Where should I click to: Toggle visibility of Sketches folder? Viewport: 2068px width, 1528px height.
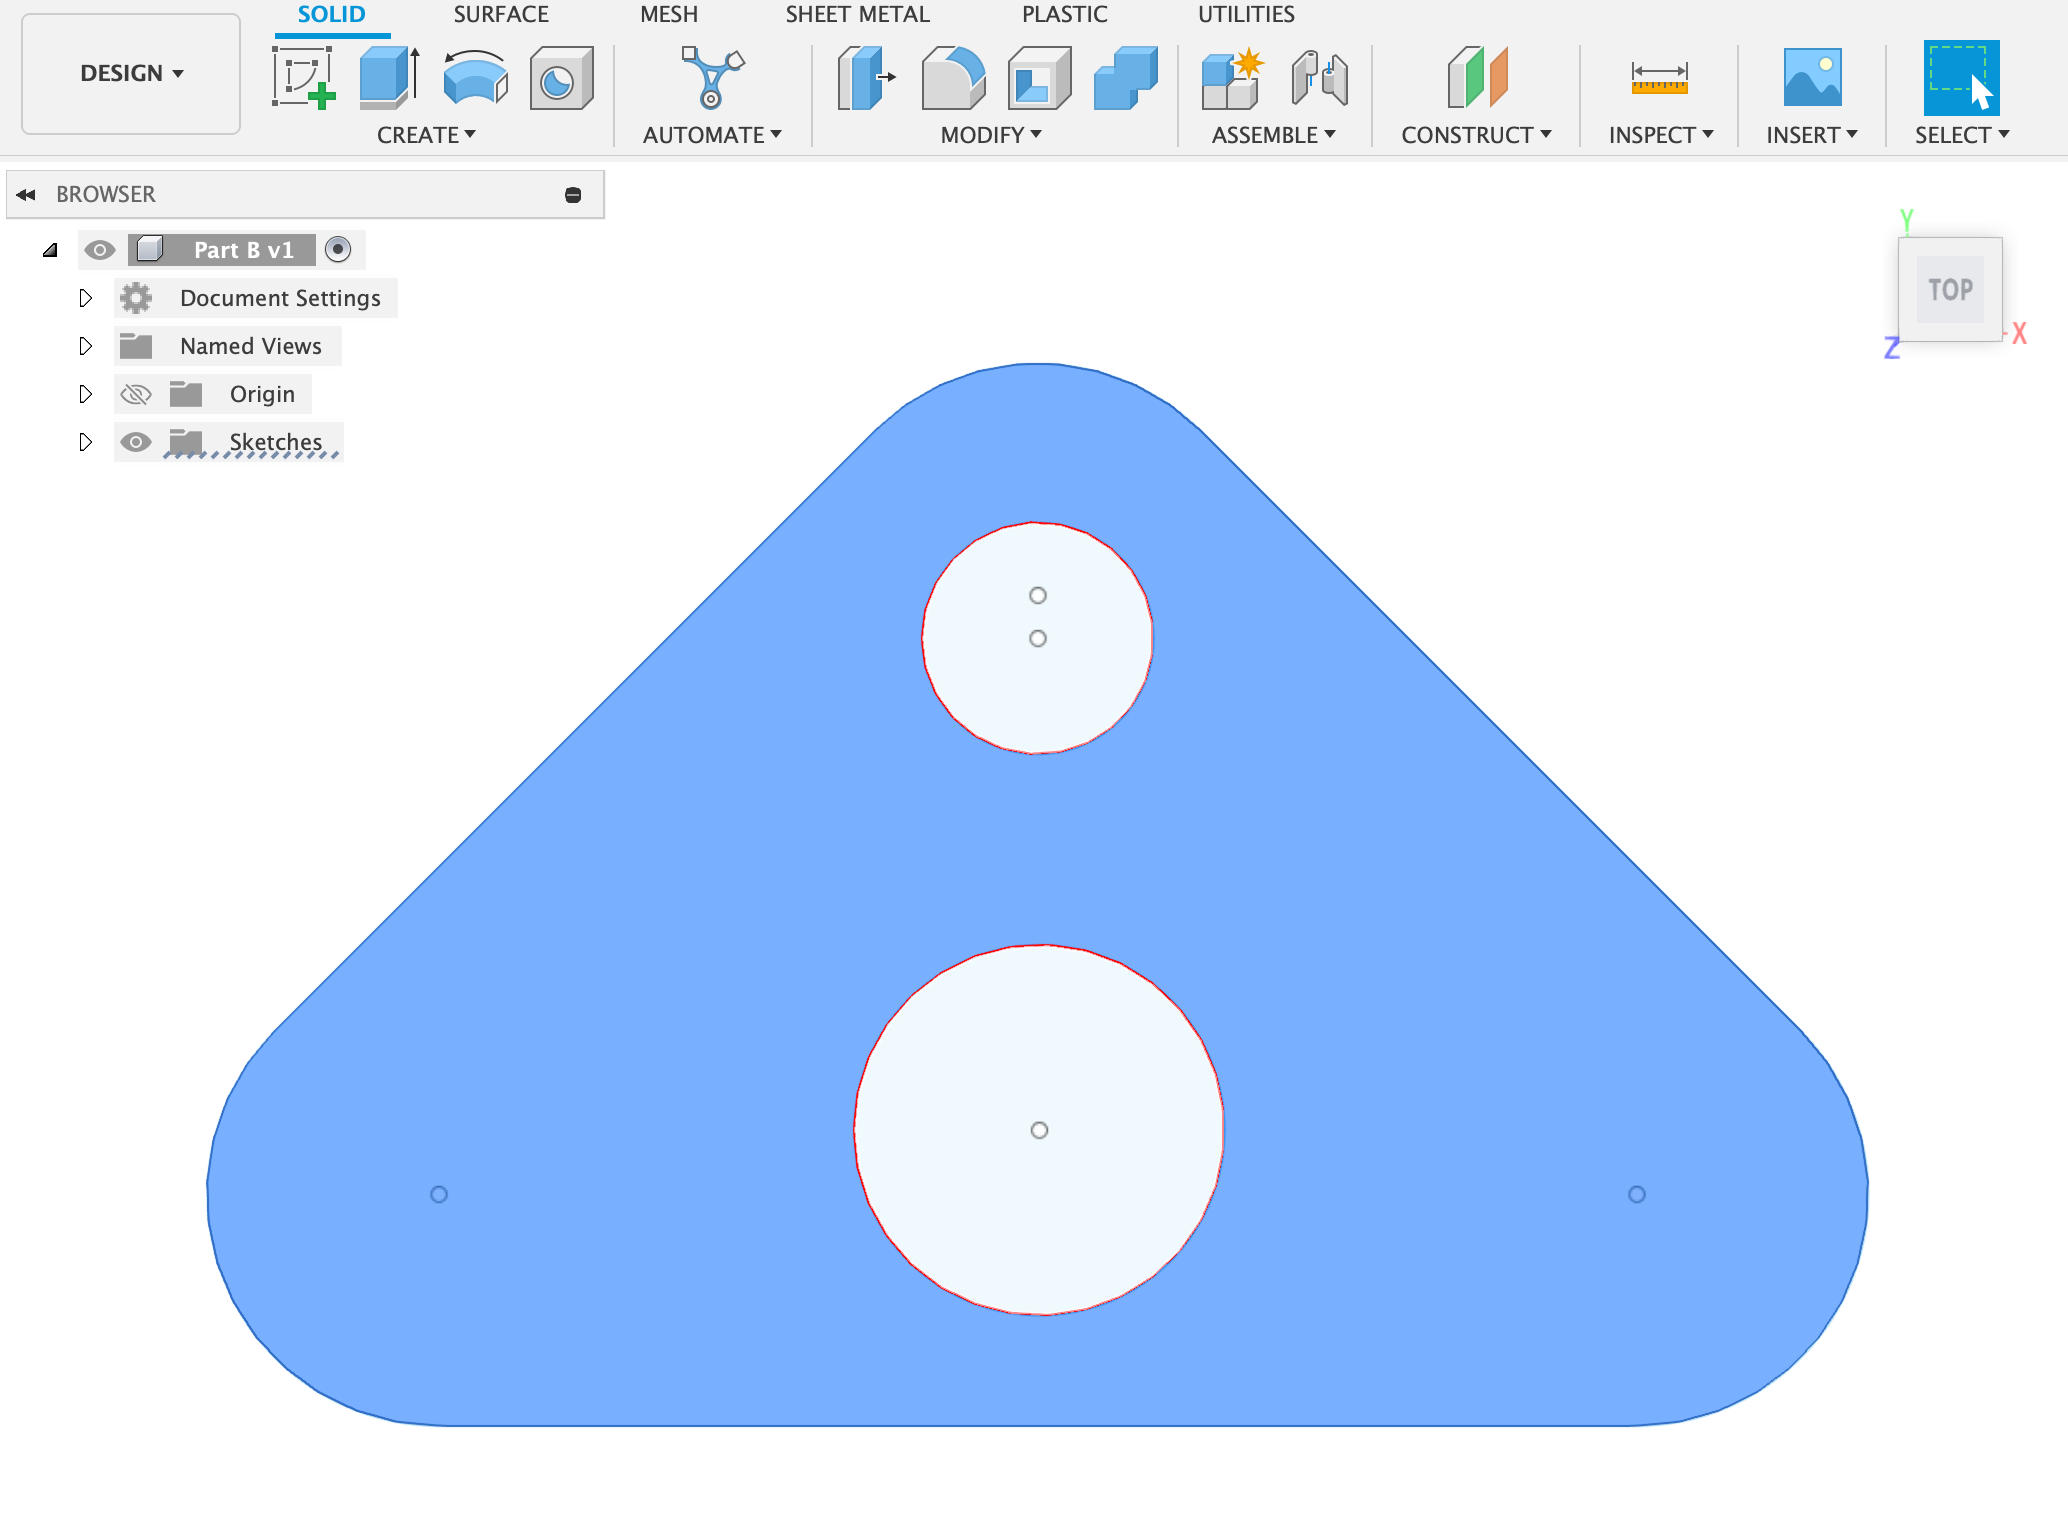tap(136, 441)
